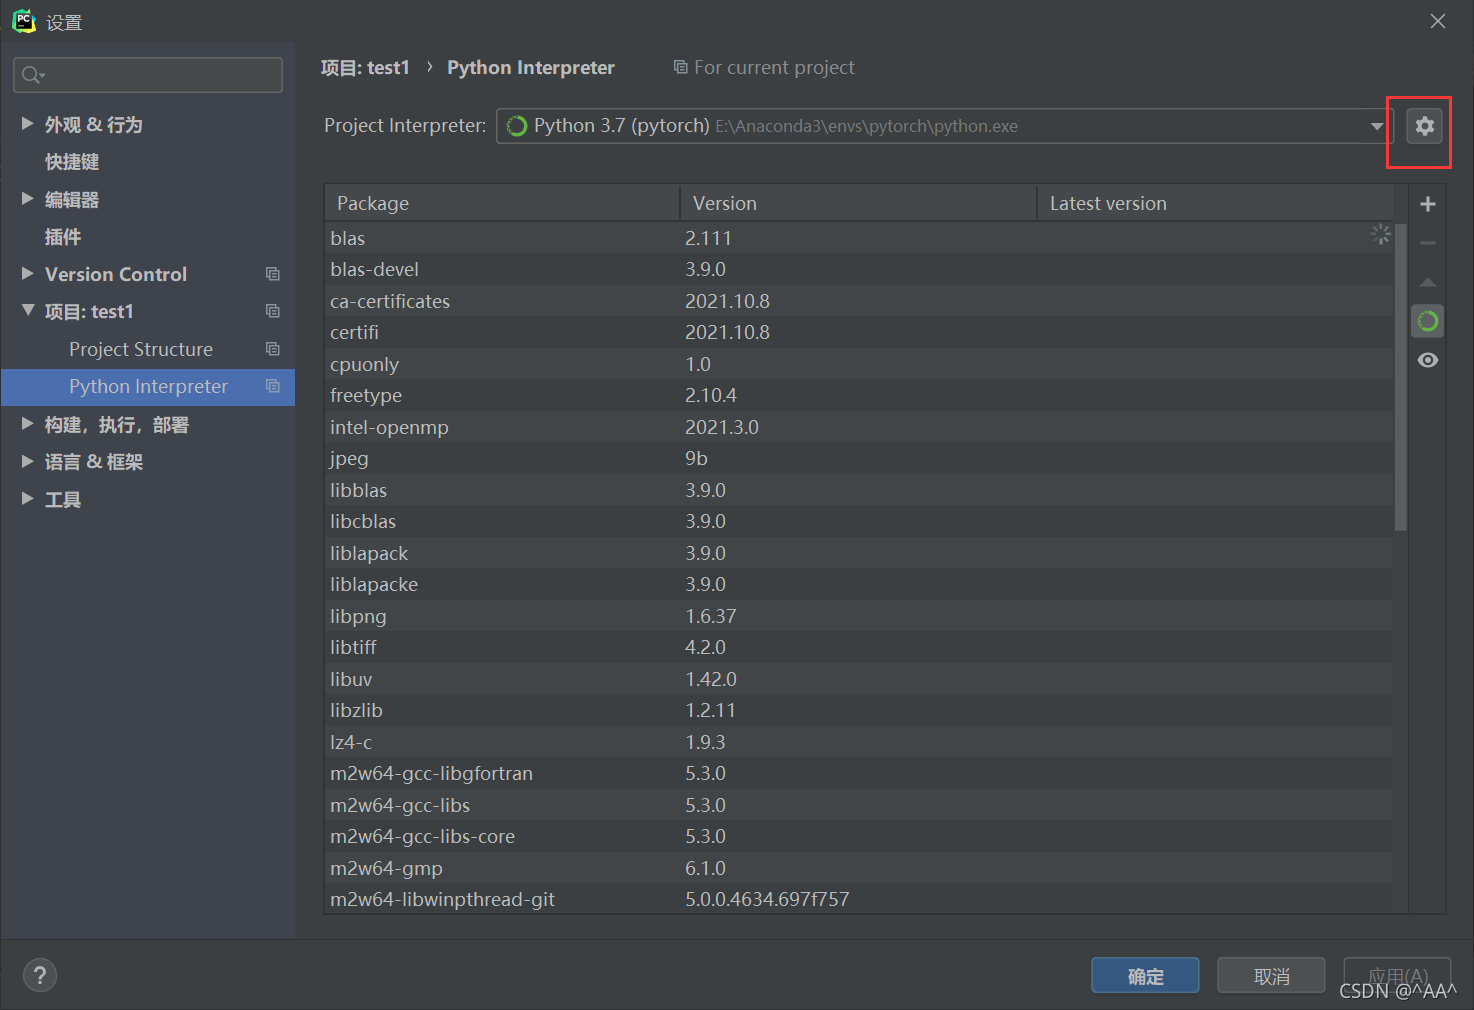Select the blas package row
The width and height of the screenshot is (1474, 1010).
point(859,238)
